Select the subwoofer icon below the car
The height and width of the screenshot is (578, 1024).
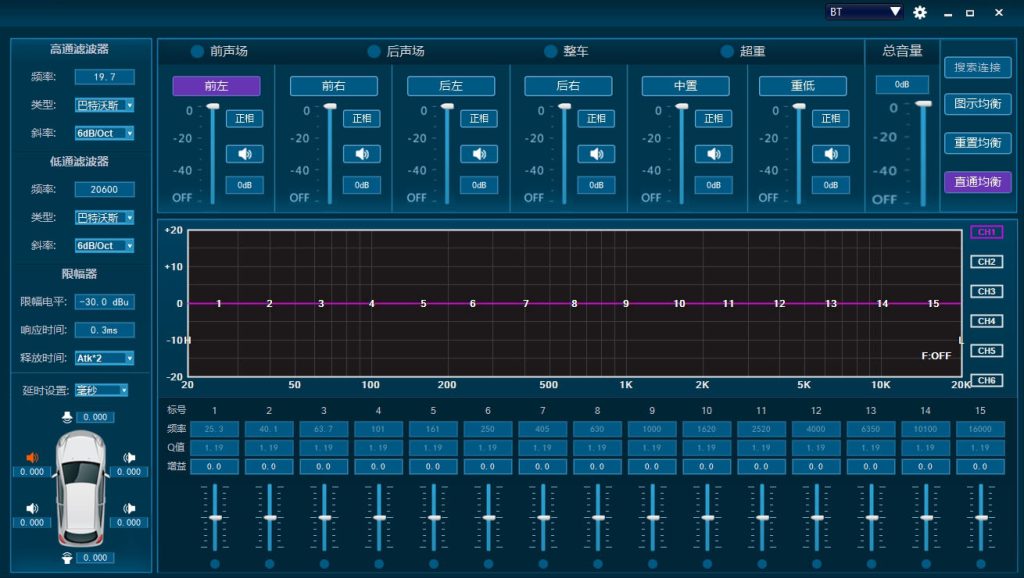tap(67, 558)
